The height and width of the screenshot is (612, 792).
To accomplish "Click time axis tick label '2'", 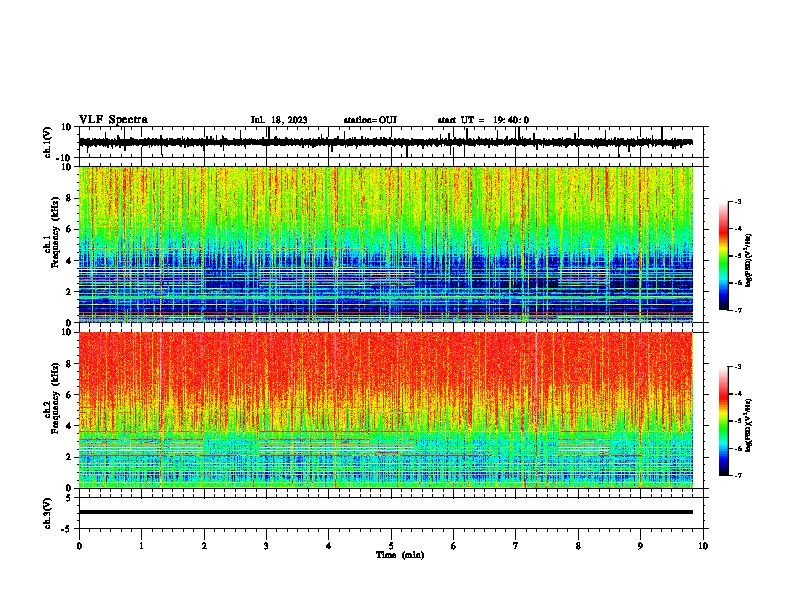I will [x=204, y=546].
